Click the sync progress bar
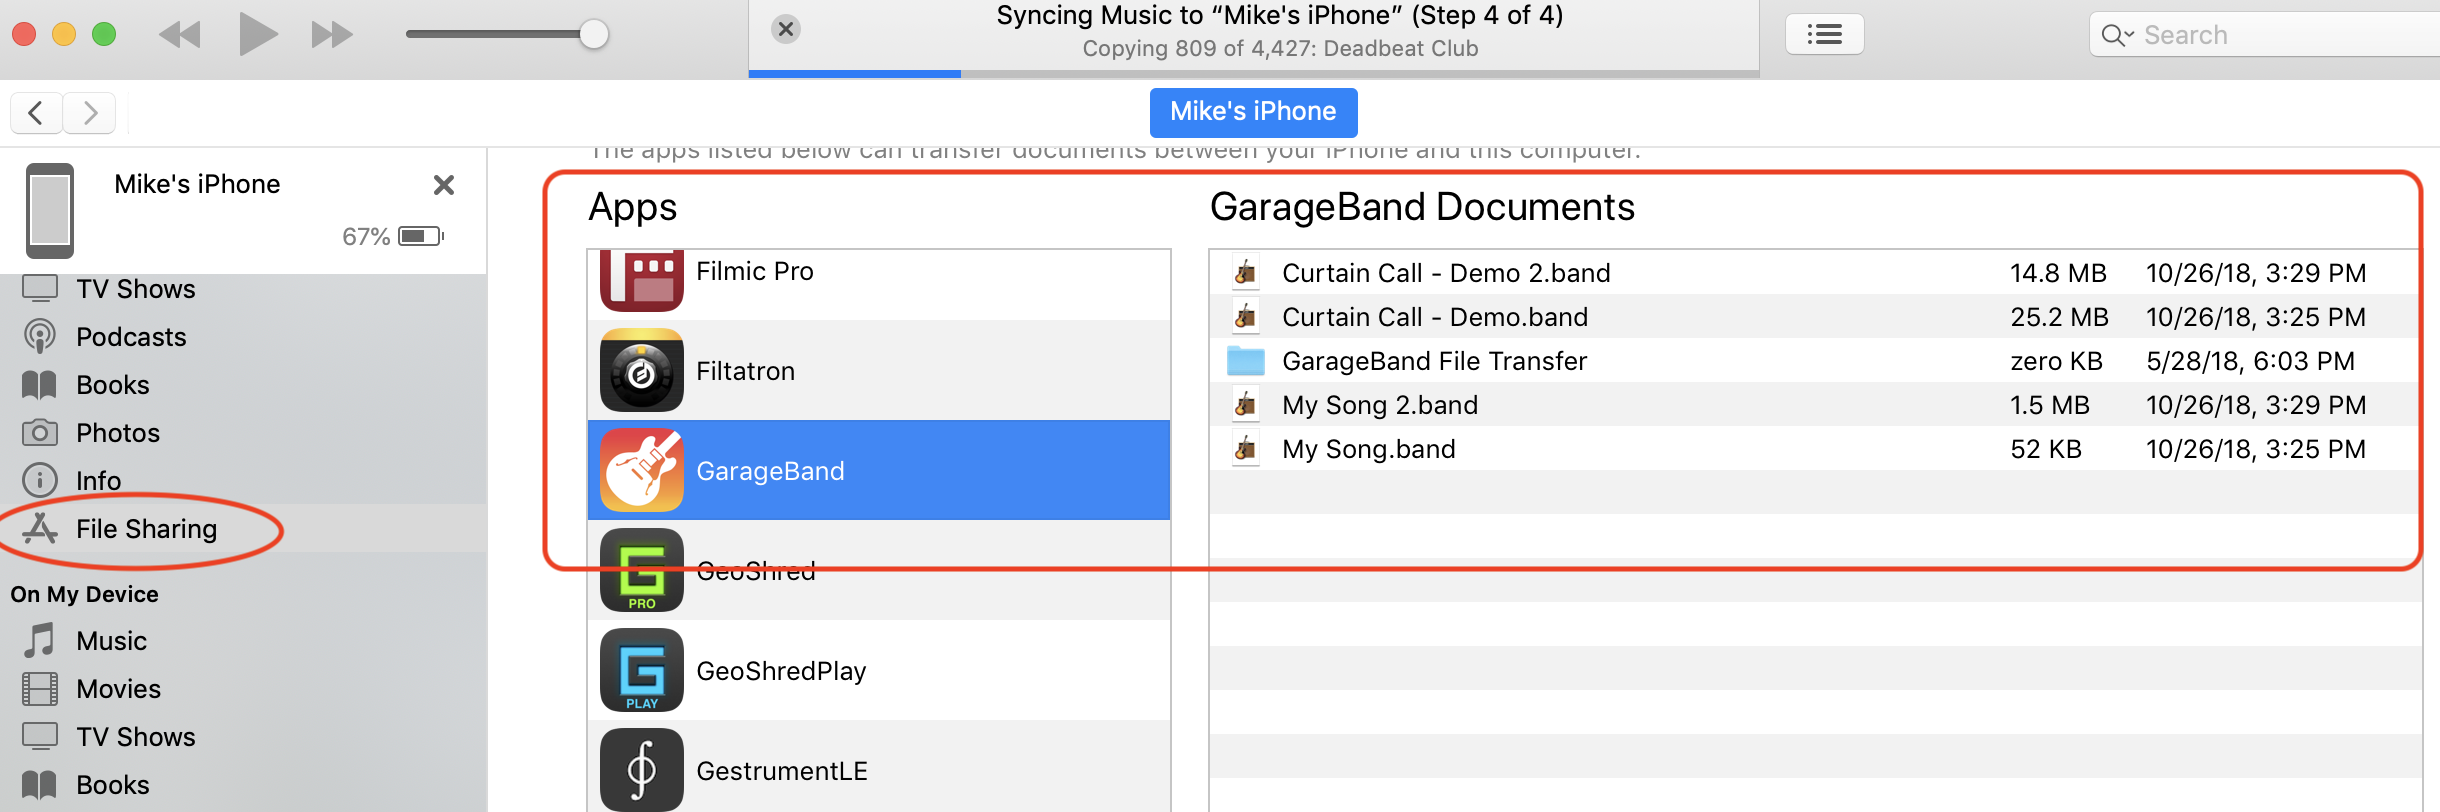The width and height of the screenshot is (2440, 812). 1254,73
